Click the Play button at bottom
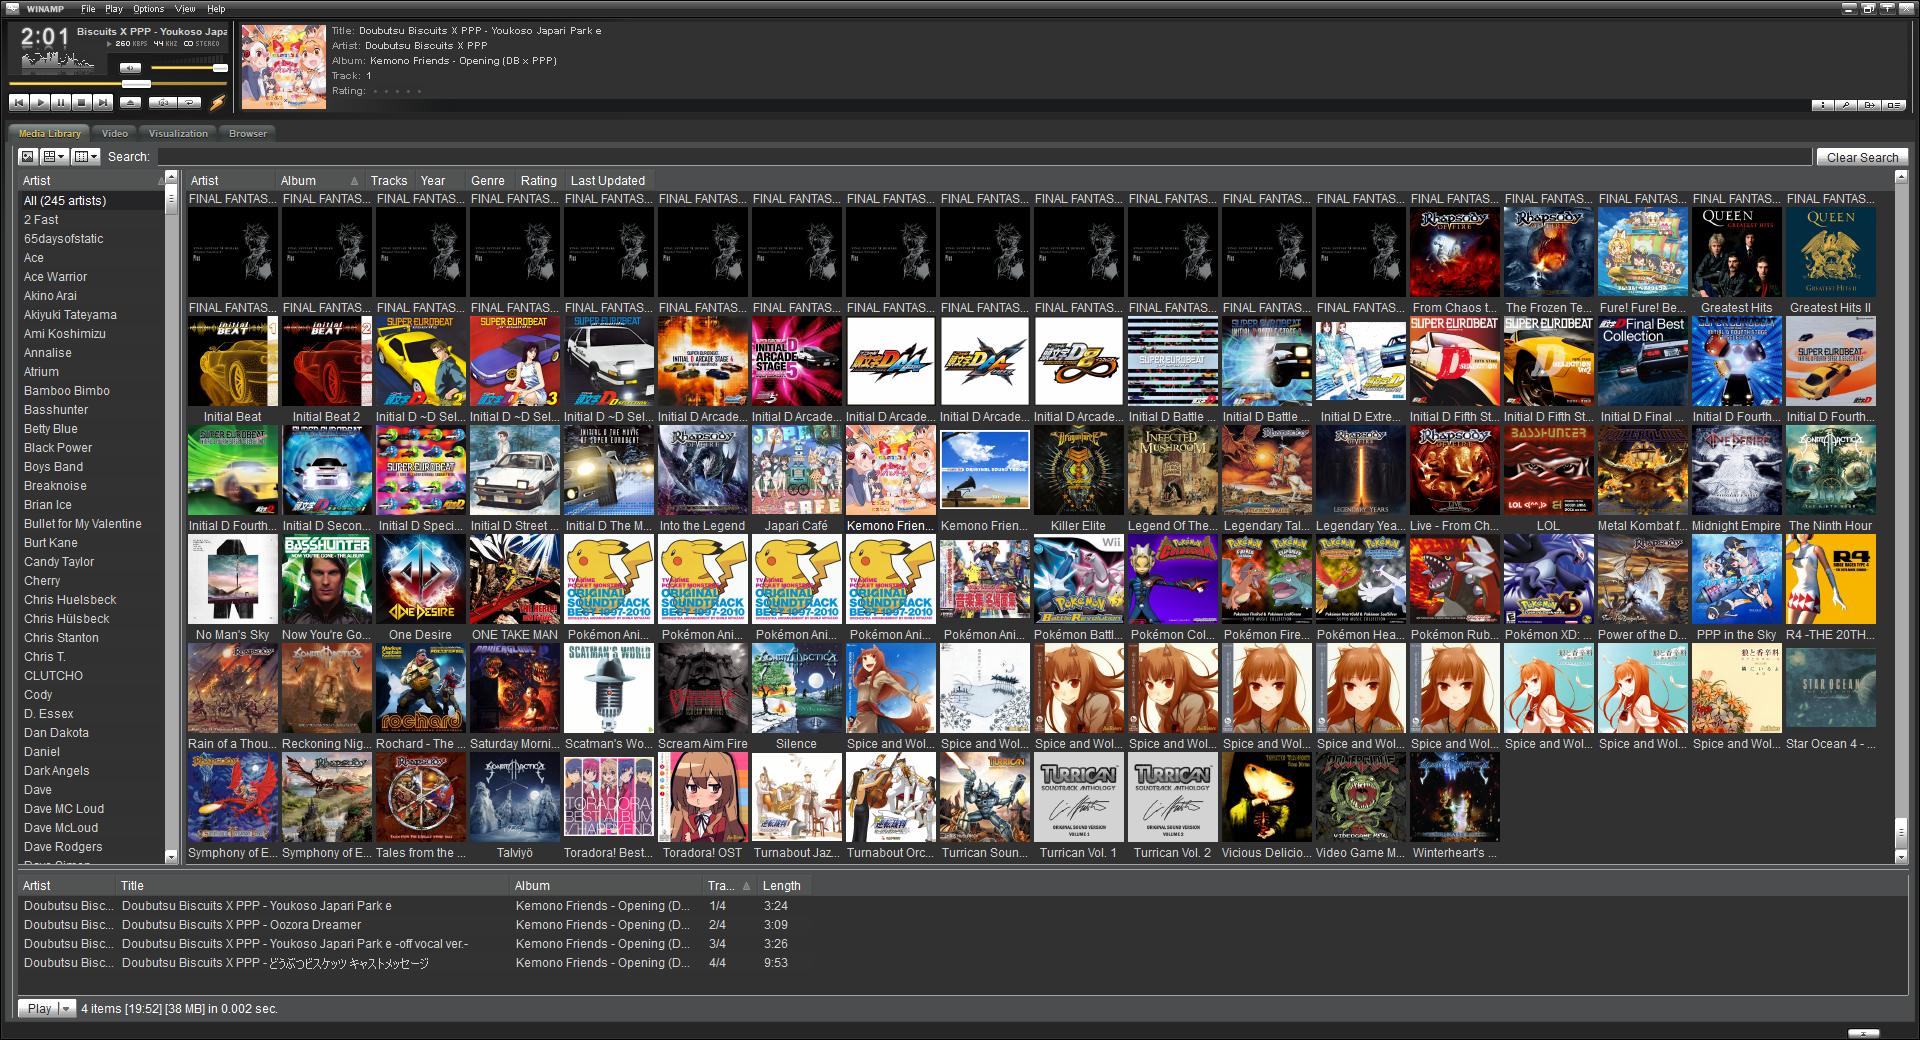 [x=39, y=1008]
